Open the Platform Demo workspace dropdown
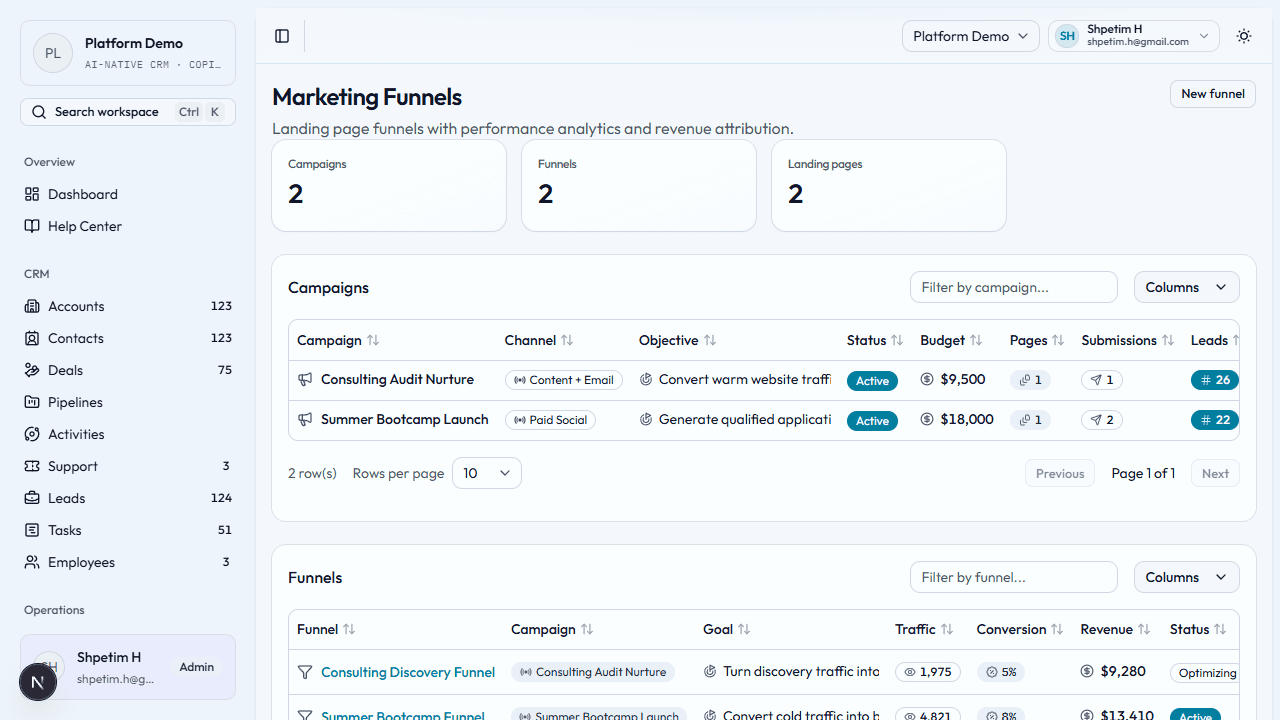 (x=969, y=35)
